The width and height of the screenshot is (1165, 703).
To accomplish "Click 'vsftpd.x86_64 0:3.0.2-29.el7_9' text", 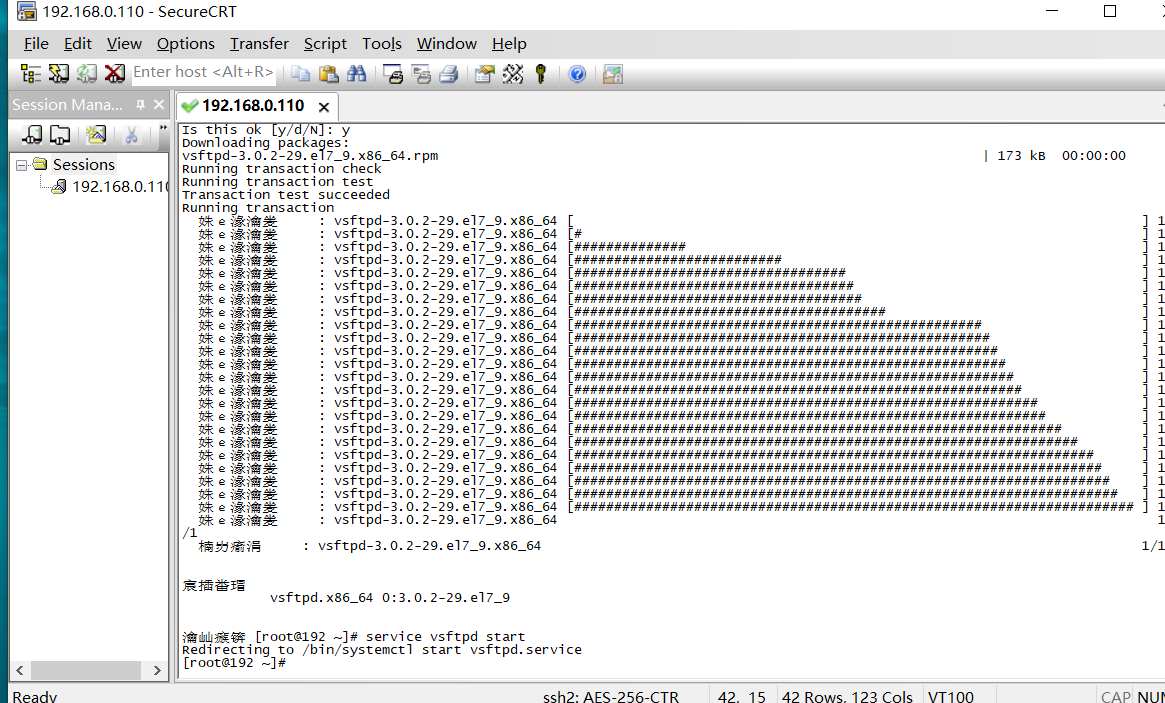I will 390,597.
